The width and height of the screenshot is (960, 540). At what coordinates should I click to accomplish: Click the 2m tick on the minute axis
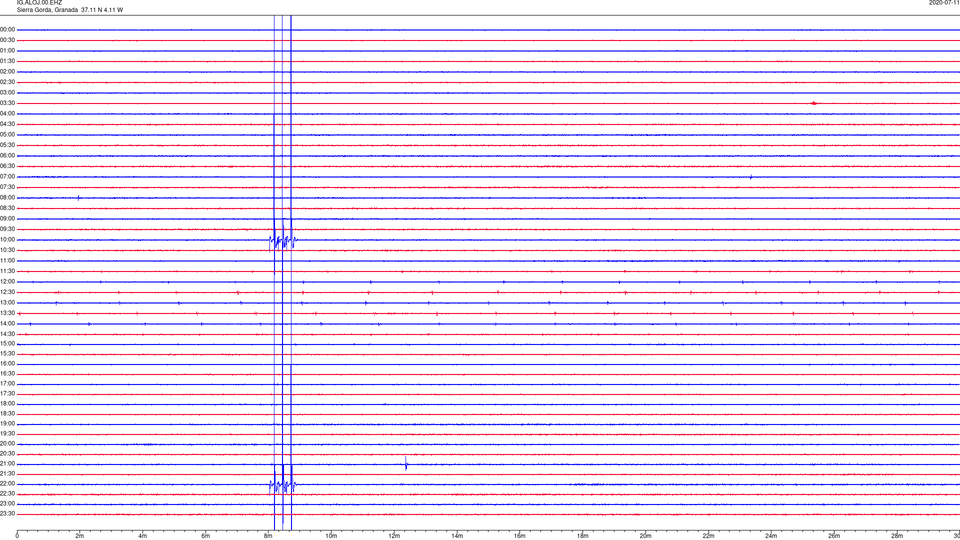[x=80, y=536]
